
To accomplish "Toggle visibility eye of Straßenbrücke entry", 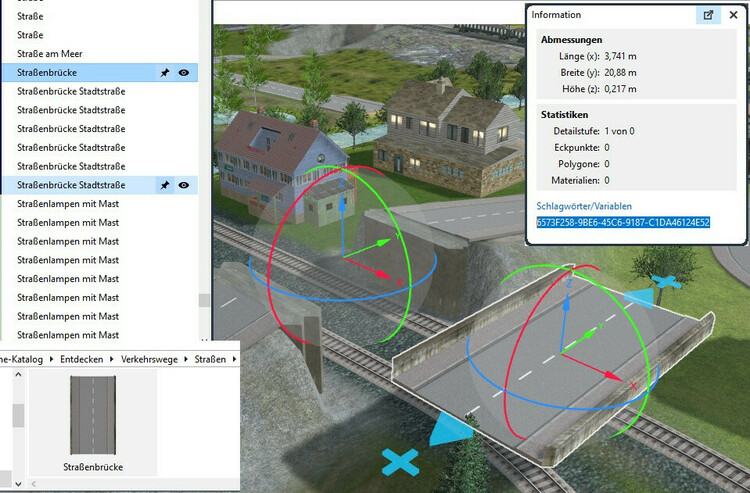I will (184, 73).
